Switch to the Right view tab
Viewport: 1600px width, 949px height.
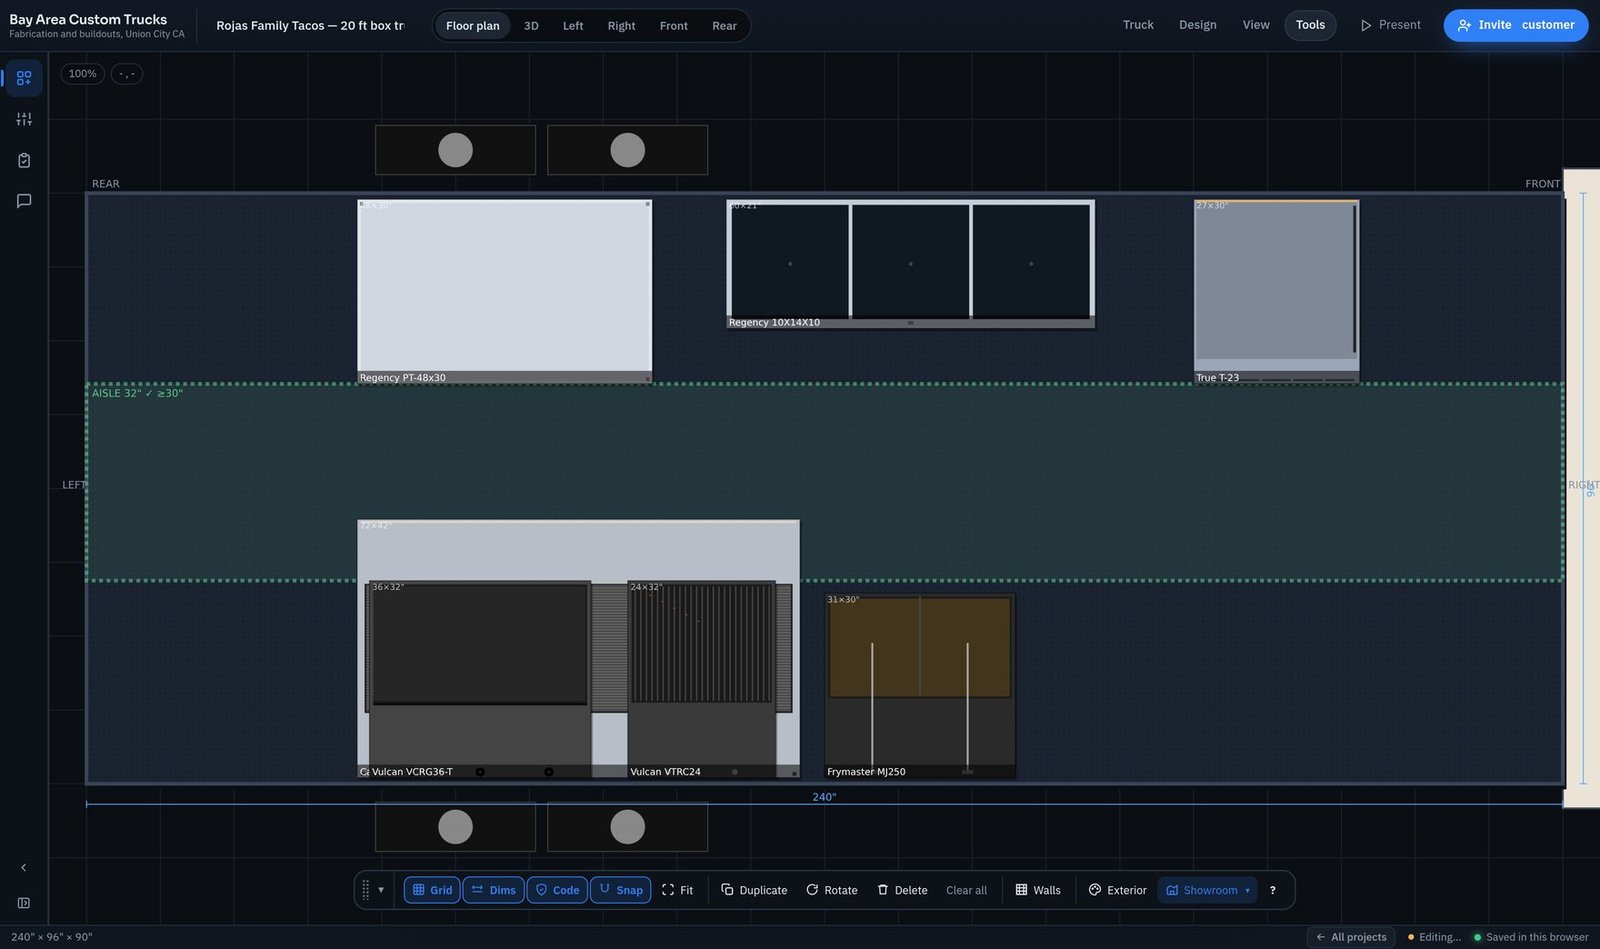click(x=621, y=26)
